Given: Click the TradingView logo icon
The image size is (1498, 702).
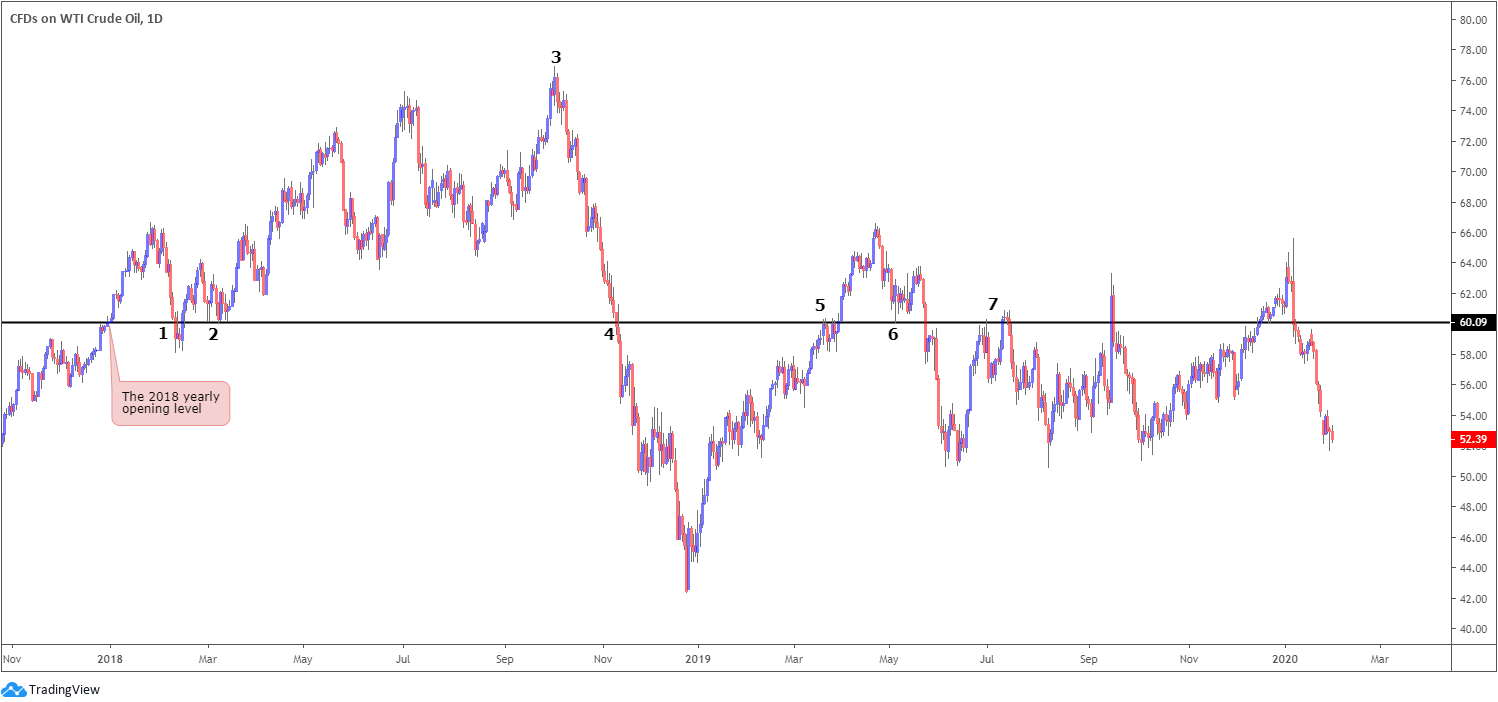Looking at the screenshot, I should (14, 689).
